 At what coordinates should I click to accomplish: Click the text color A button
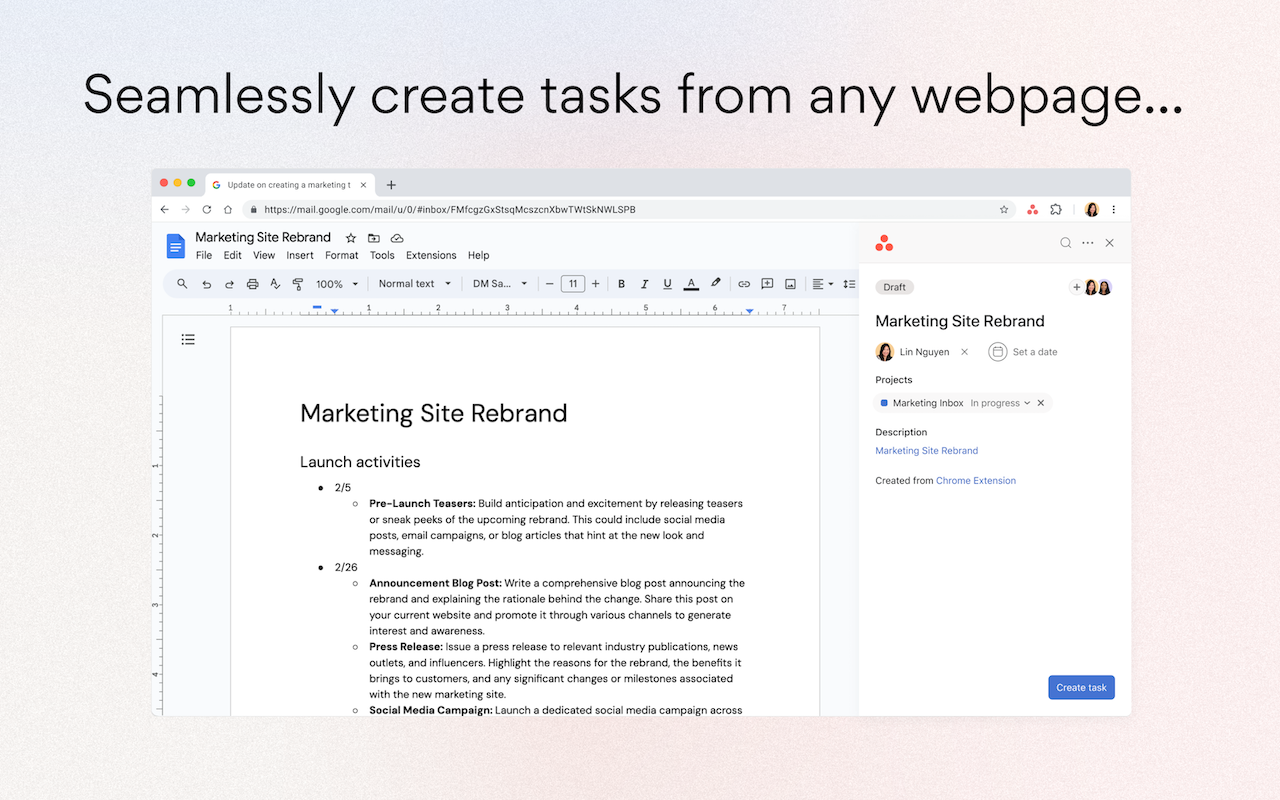click(691, 284)
